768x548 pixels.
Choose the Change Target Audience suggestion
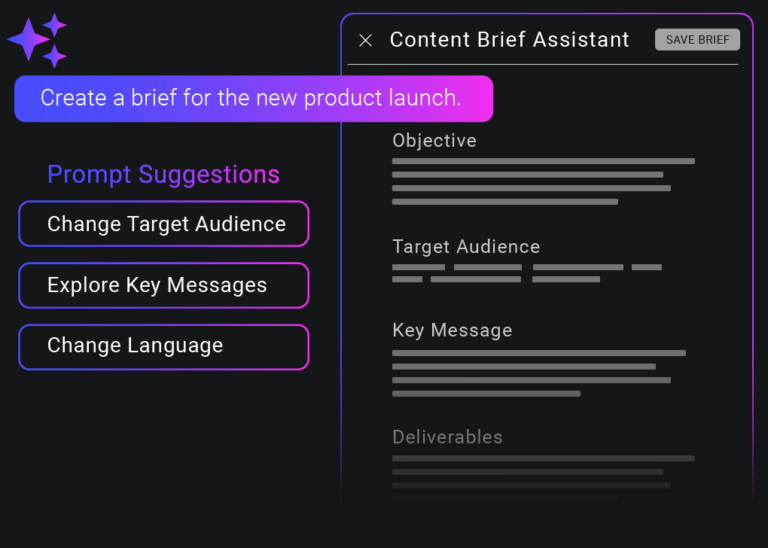pos(164,224)
